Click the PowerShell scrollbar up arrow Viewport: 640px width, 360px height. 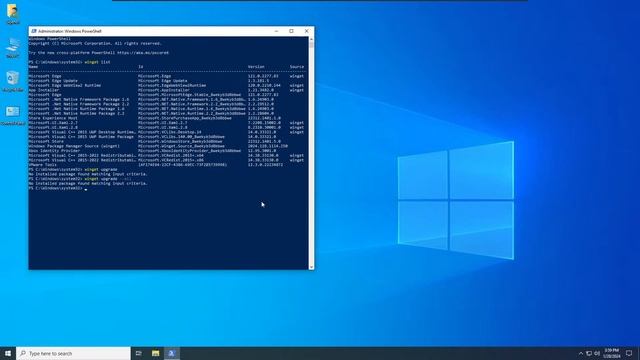point(311,39)
